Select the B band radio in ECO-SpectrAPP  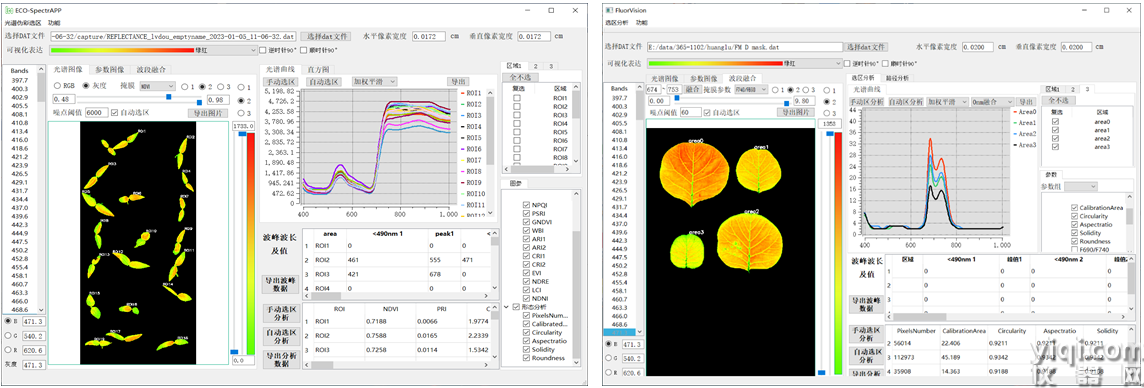[7, 320]
